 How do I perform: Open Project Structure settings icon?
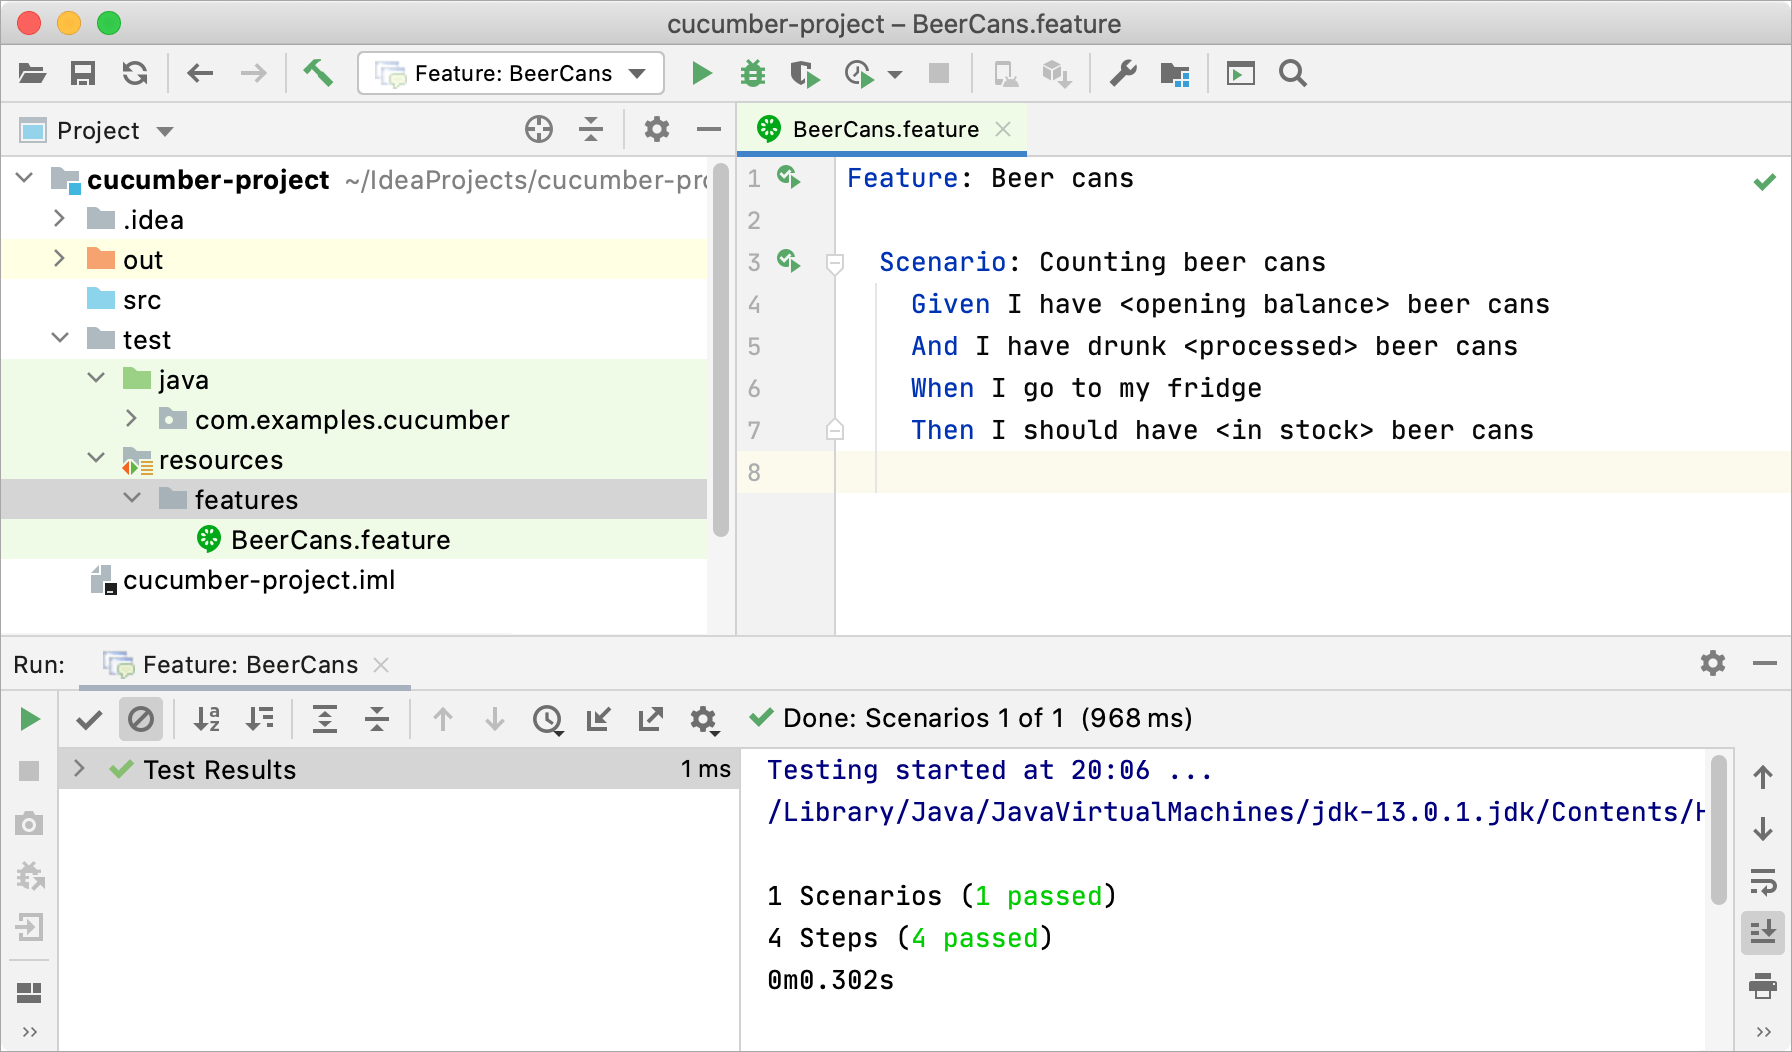(1175, 73)
